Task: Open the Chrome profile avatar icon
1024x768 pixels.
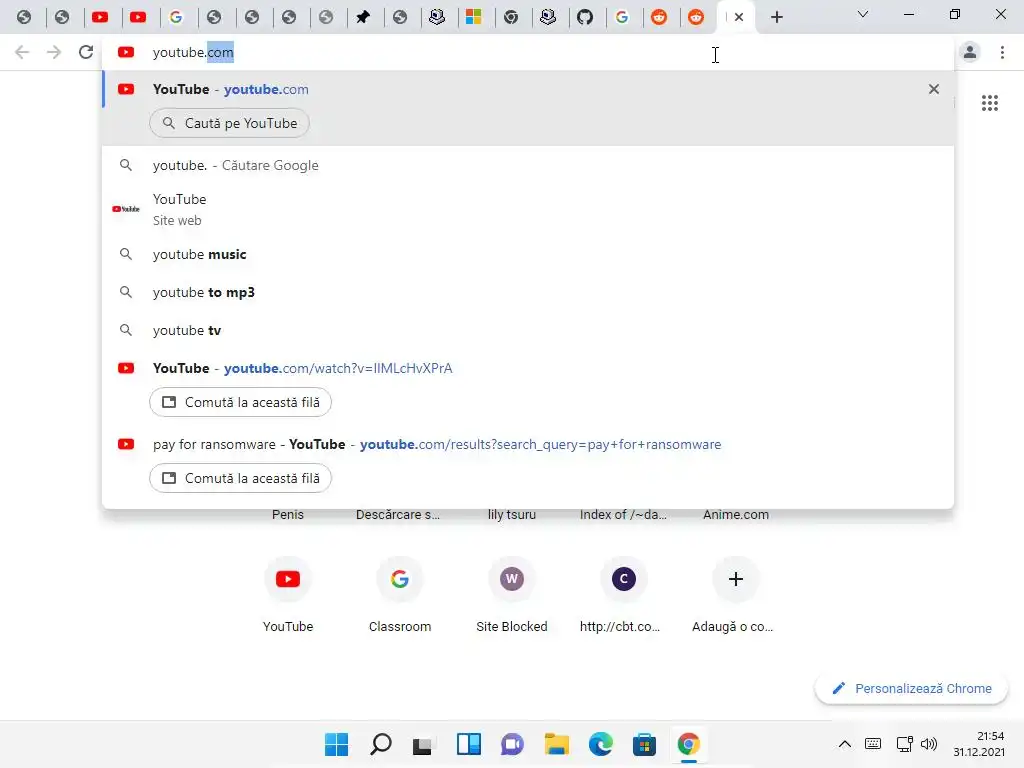Action: point(970,52)
